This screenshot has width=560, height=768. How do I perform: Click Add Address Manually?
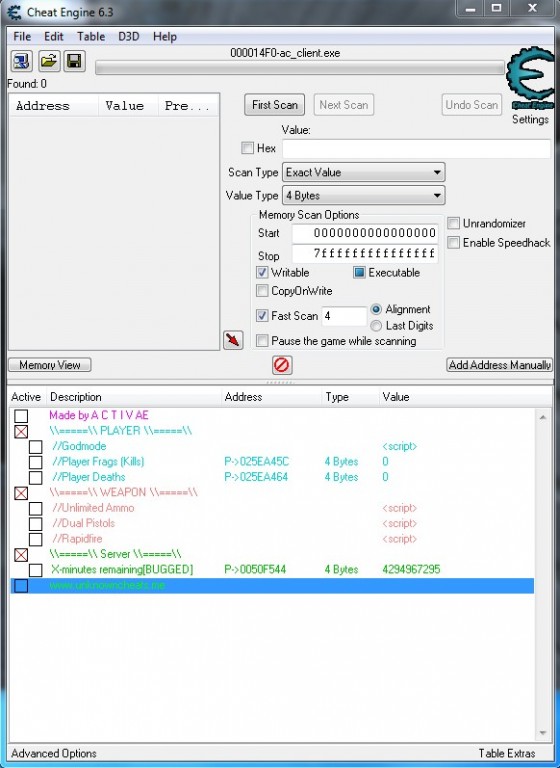click(500, 365)
